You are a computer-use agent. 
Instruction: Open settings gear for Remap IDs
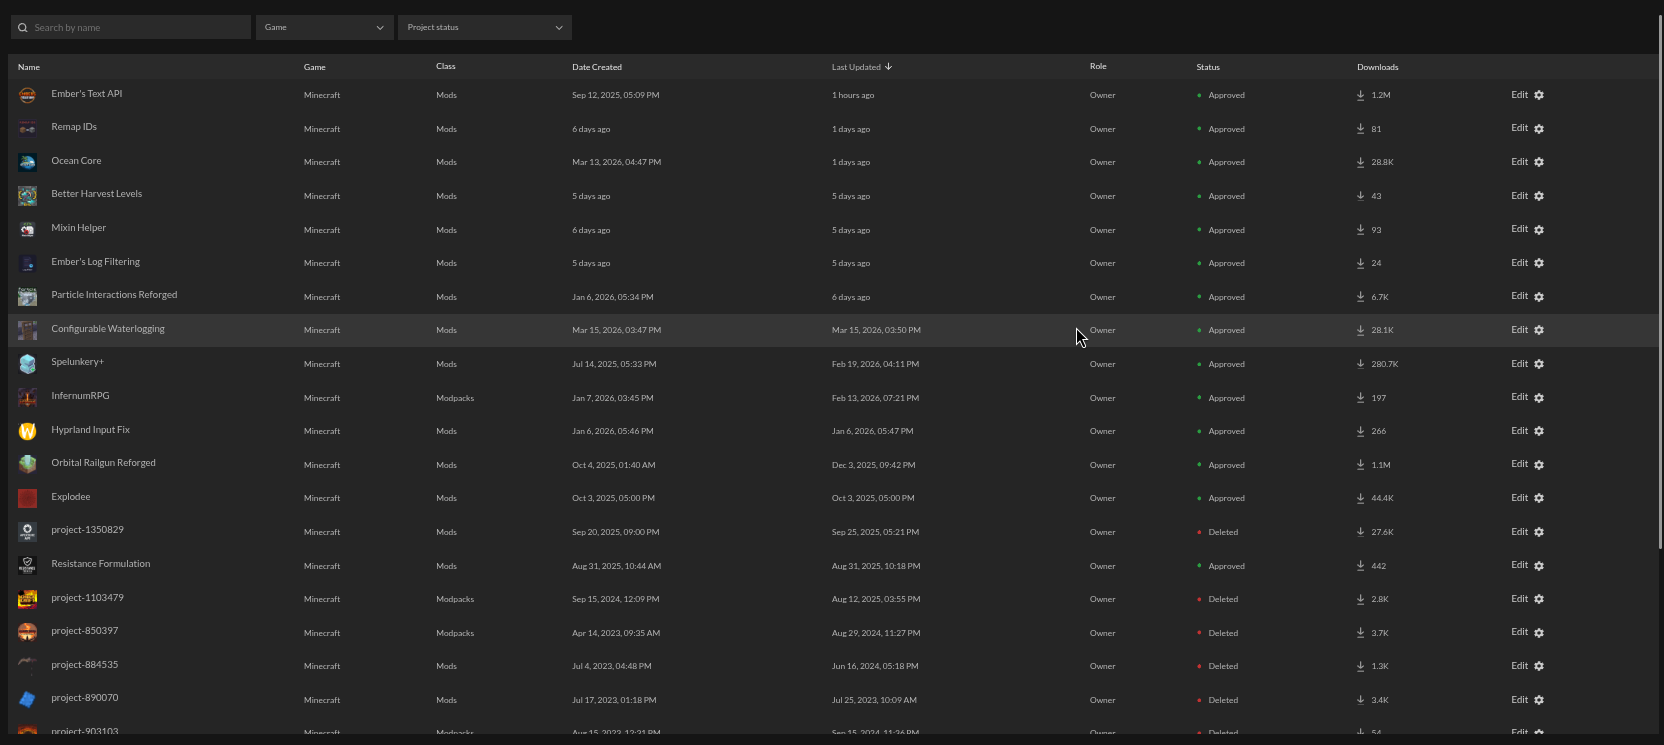coord(1539,129)
